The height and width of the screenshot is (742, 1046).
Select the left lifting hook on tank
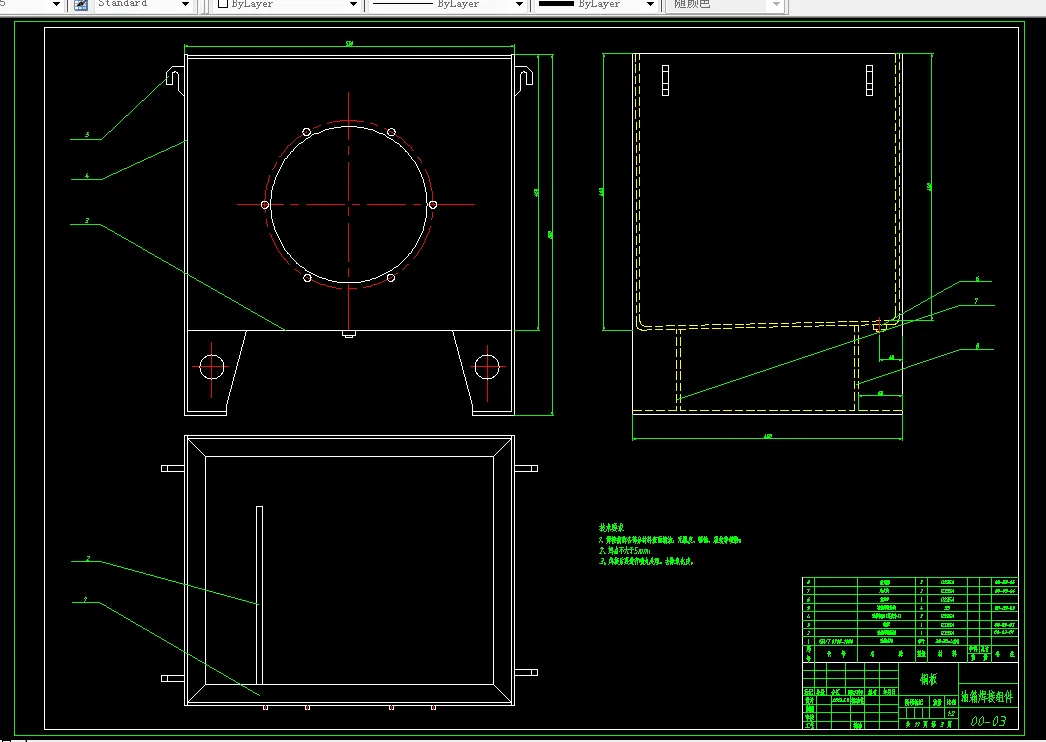[175, 79]
